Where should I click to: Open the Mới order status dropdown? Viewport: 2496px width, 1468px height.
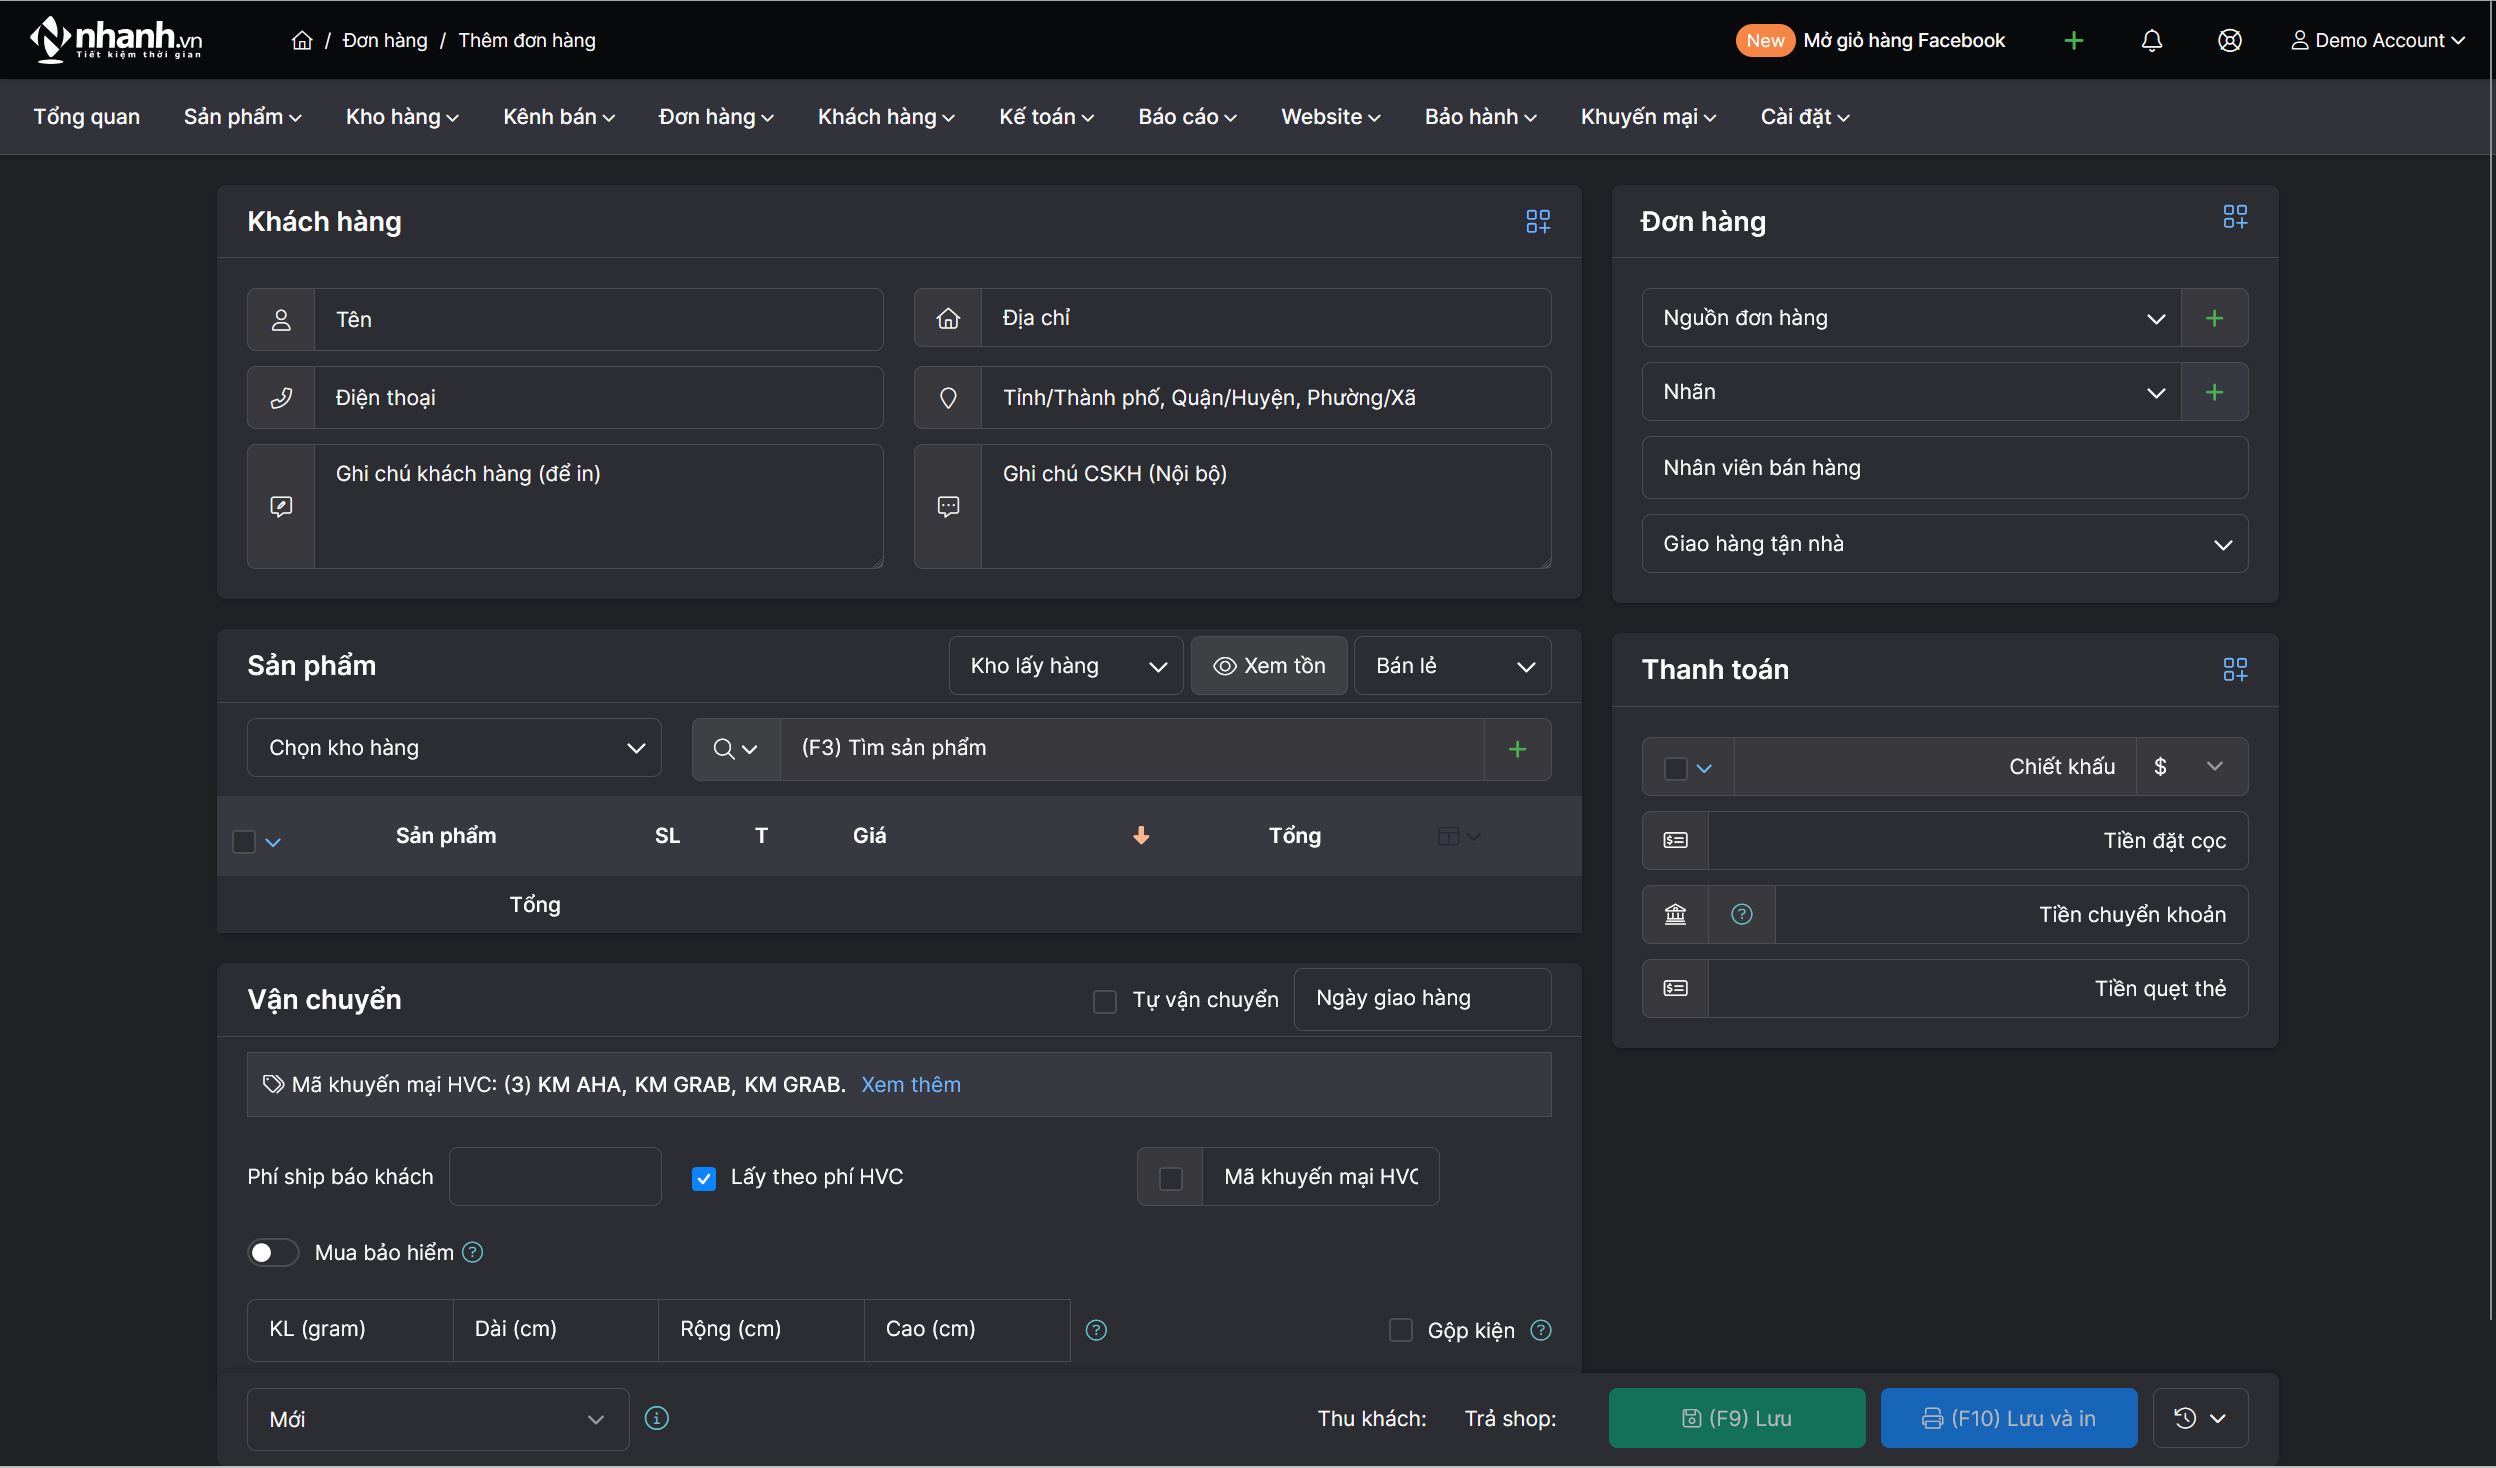pos(438,1419)
